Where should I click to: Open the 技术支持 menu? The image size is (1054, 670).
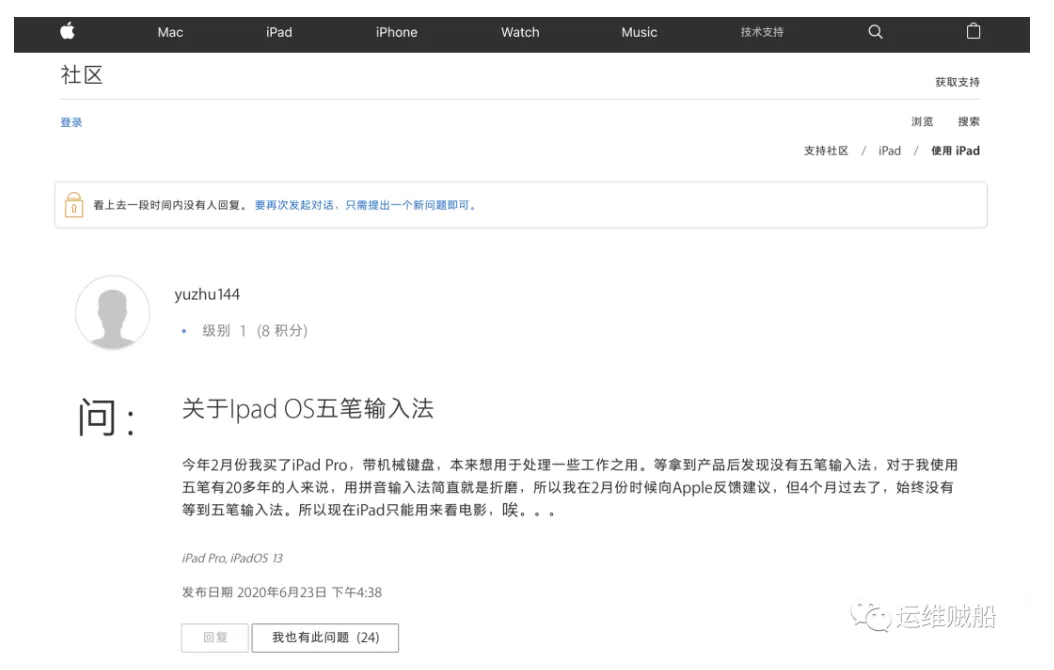pyautogui.click(x=762, y=32)
